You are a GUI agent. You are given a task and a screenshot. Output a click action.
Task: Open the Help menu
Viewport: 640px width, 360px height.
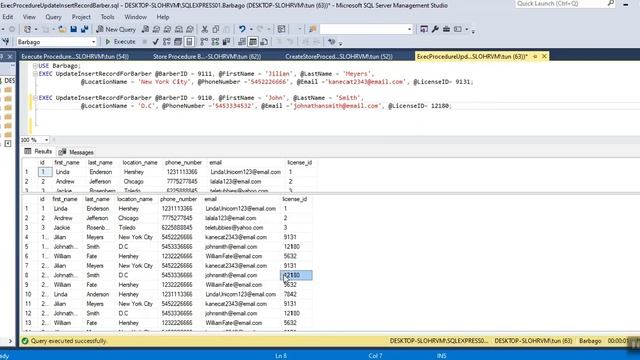pos(163,17)
